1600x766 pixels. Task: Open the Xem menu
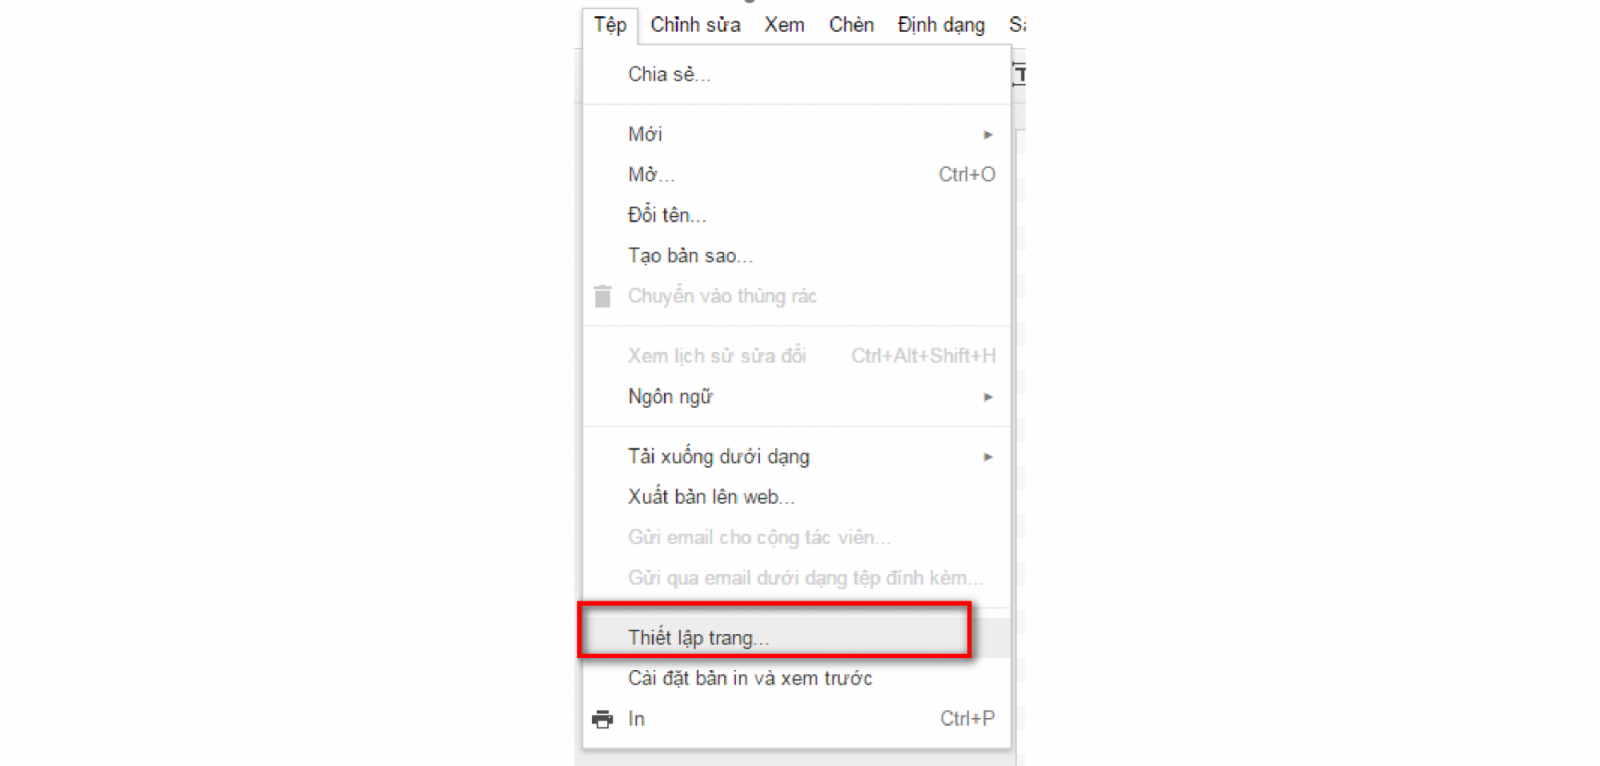click(x=784, y=25)
